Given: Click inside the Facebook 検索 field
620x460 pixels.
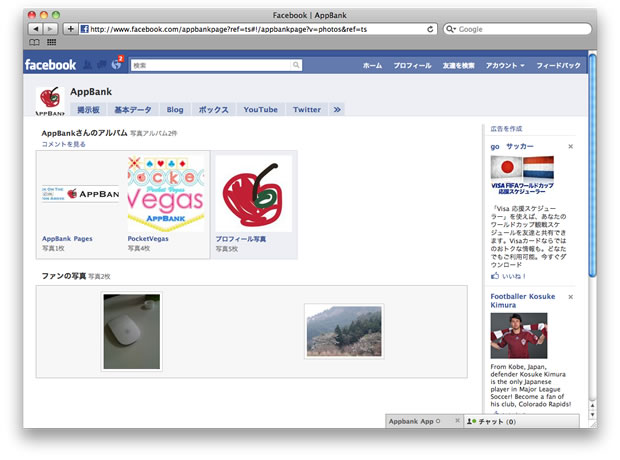Looking at the screenshot, I should point(211,65).
